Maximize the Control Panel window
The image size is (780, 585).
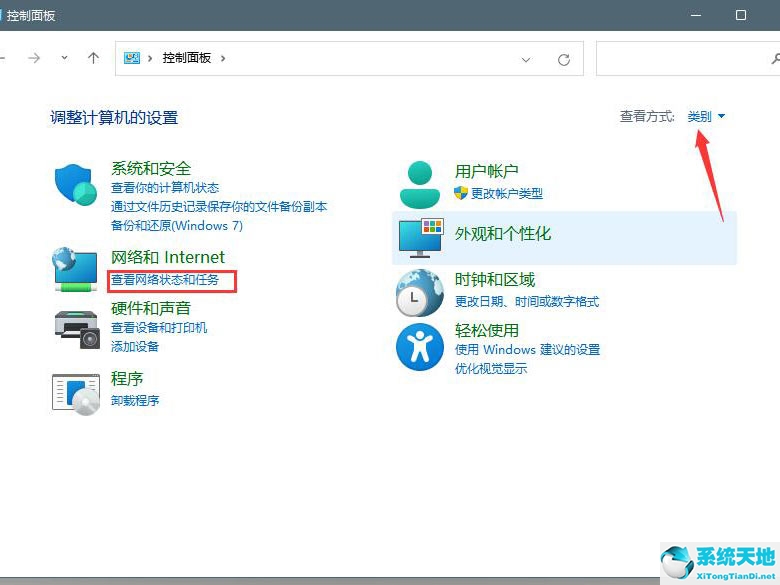click(x=741, y=15)
